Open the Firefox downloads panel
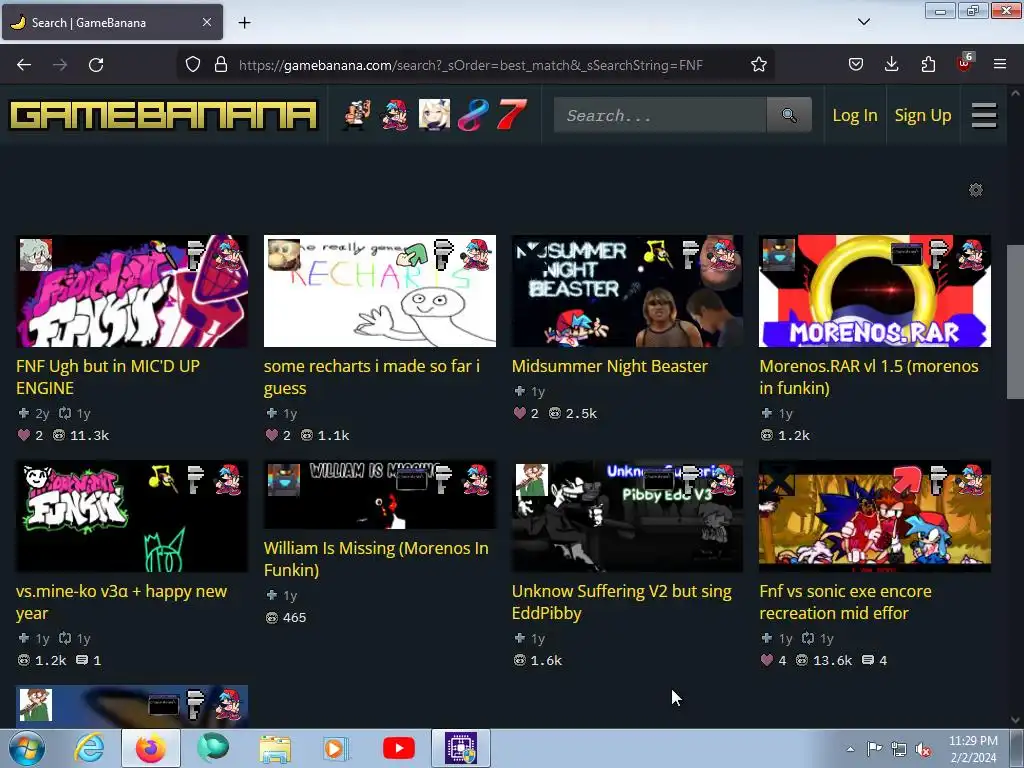This screenshot has height=768, width=1024. point(891,64)
